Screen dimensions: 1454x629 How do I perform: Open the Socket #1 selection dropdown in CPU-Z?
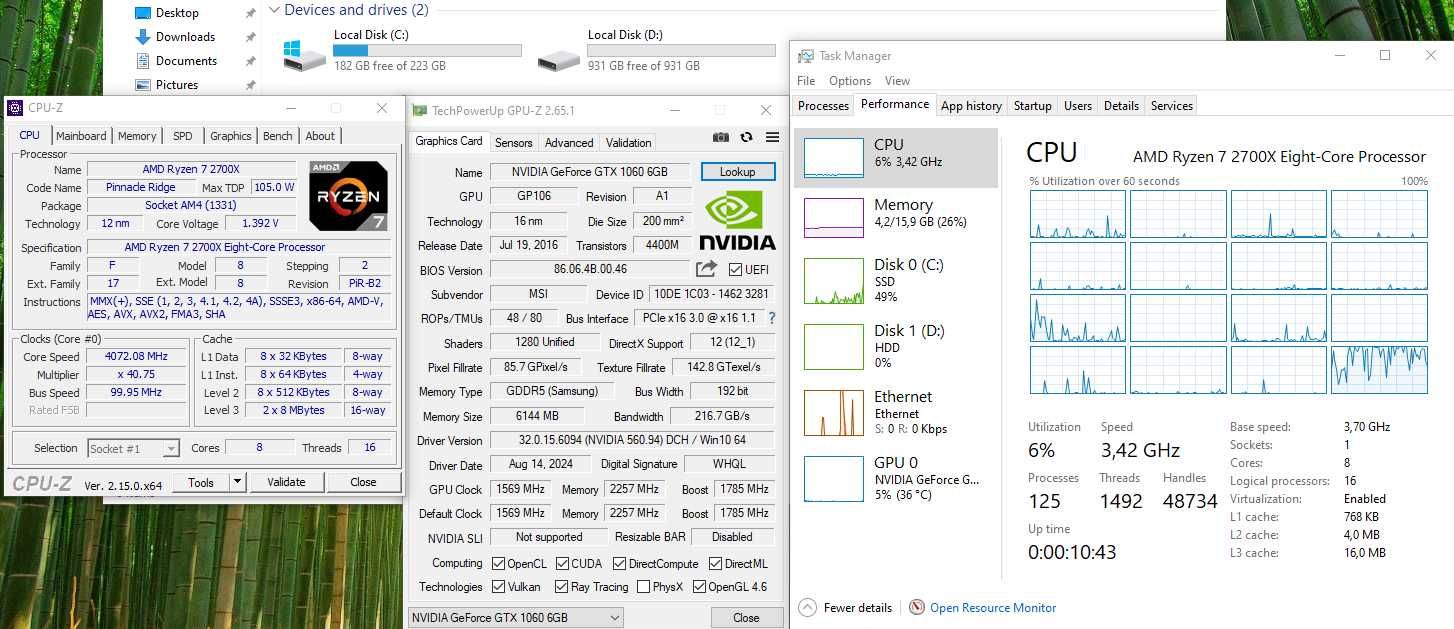pyautogui.click(x=133, y=448)
